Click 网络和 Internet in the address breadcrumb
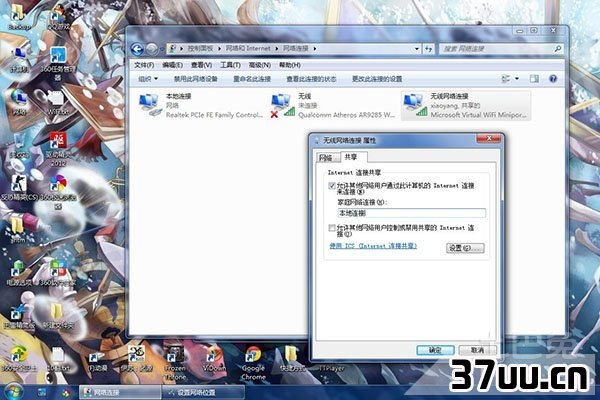600x400 pixels. [248, 49]
